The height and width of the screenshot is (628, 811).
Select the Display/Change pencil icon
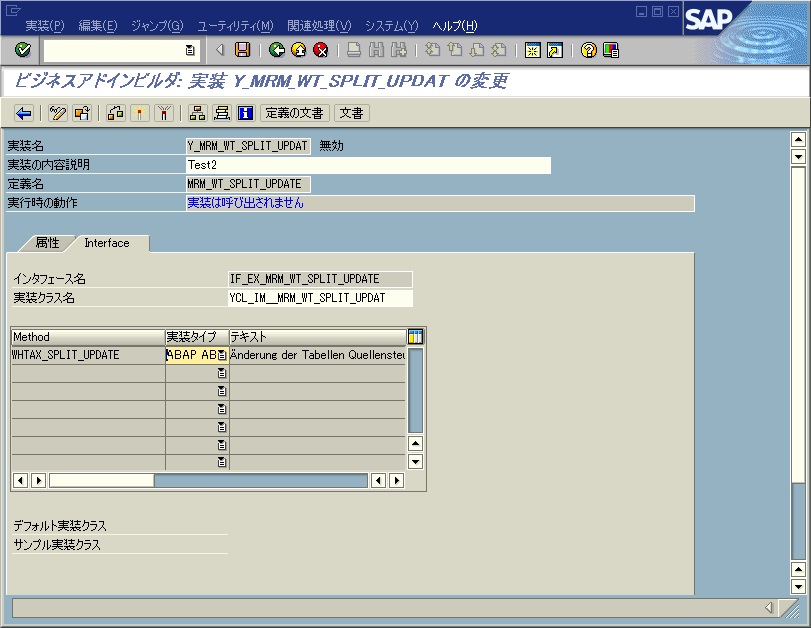(57, 113)
